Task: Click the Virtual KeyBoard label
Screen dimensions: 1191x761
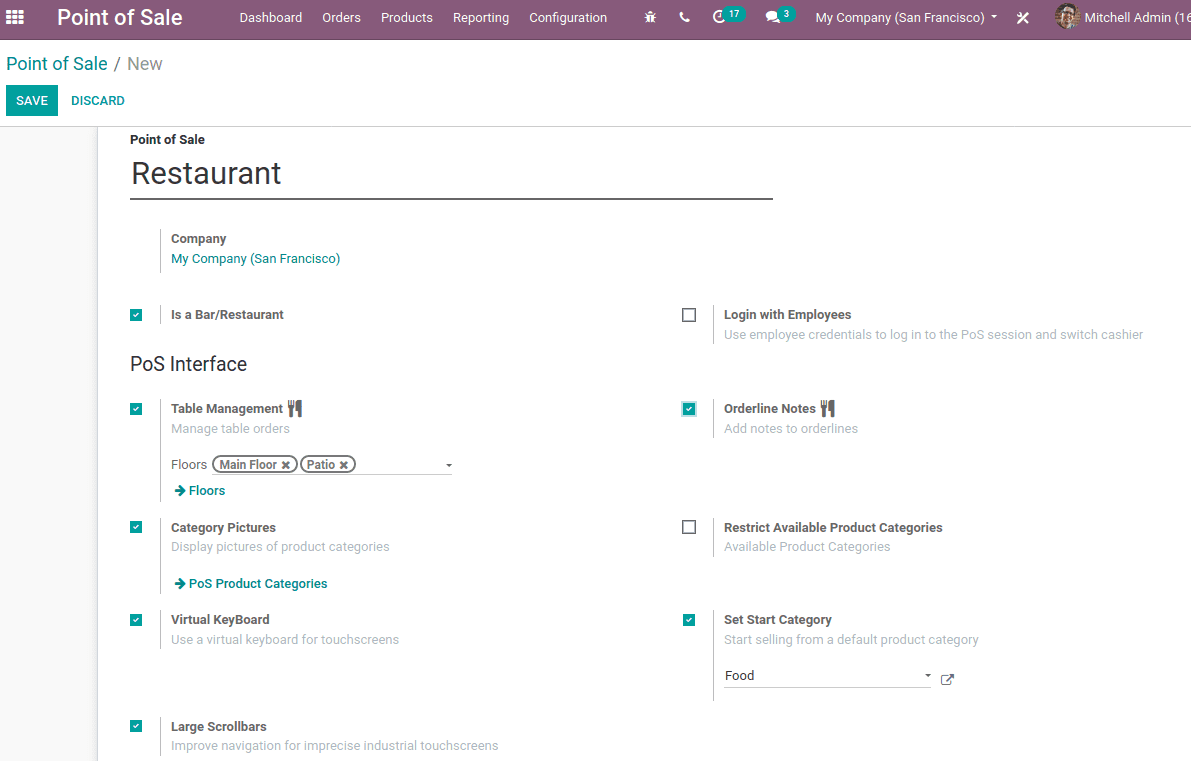Action: tap(220, 620)
